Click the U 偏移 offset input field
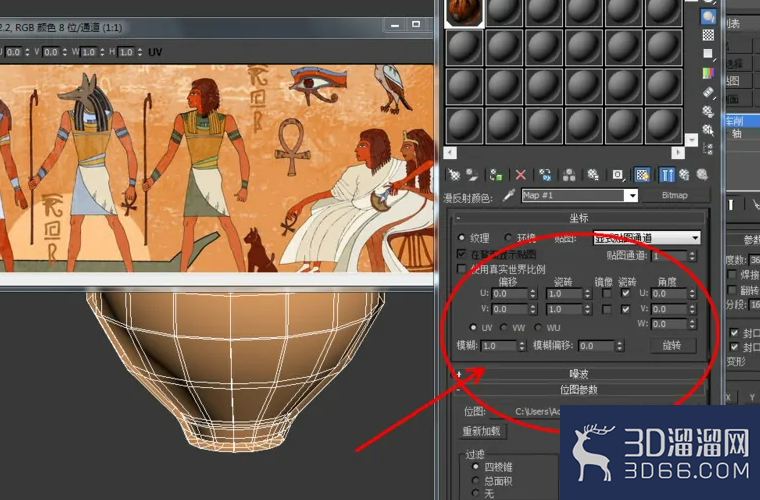The width and height of the screenshot is (760, 500). pyautogui.click(x=509, y=294)
